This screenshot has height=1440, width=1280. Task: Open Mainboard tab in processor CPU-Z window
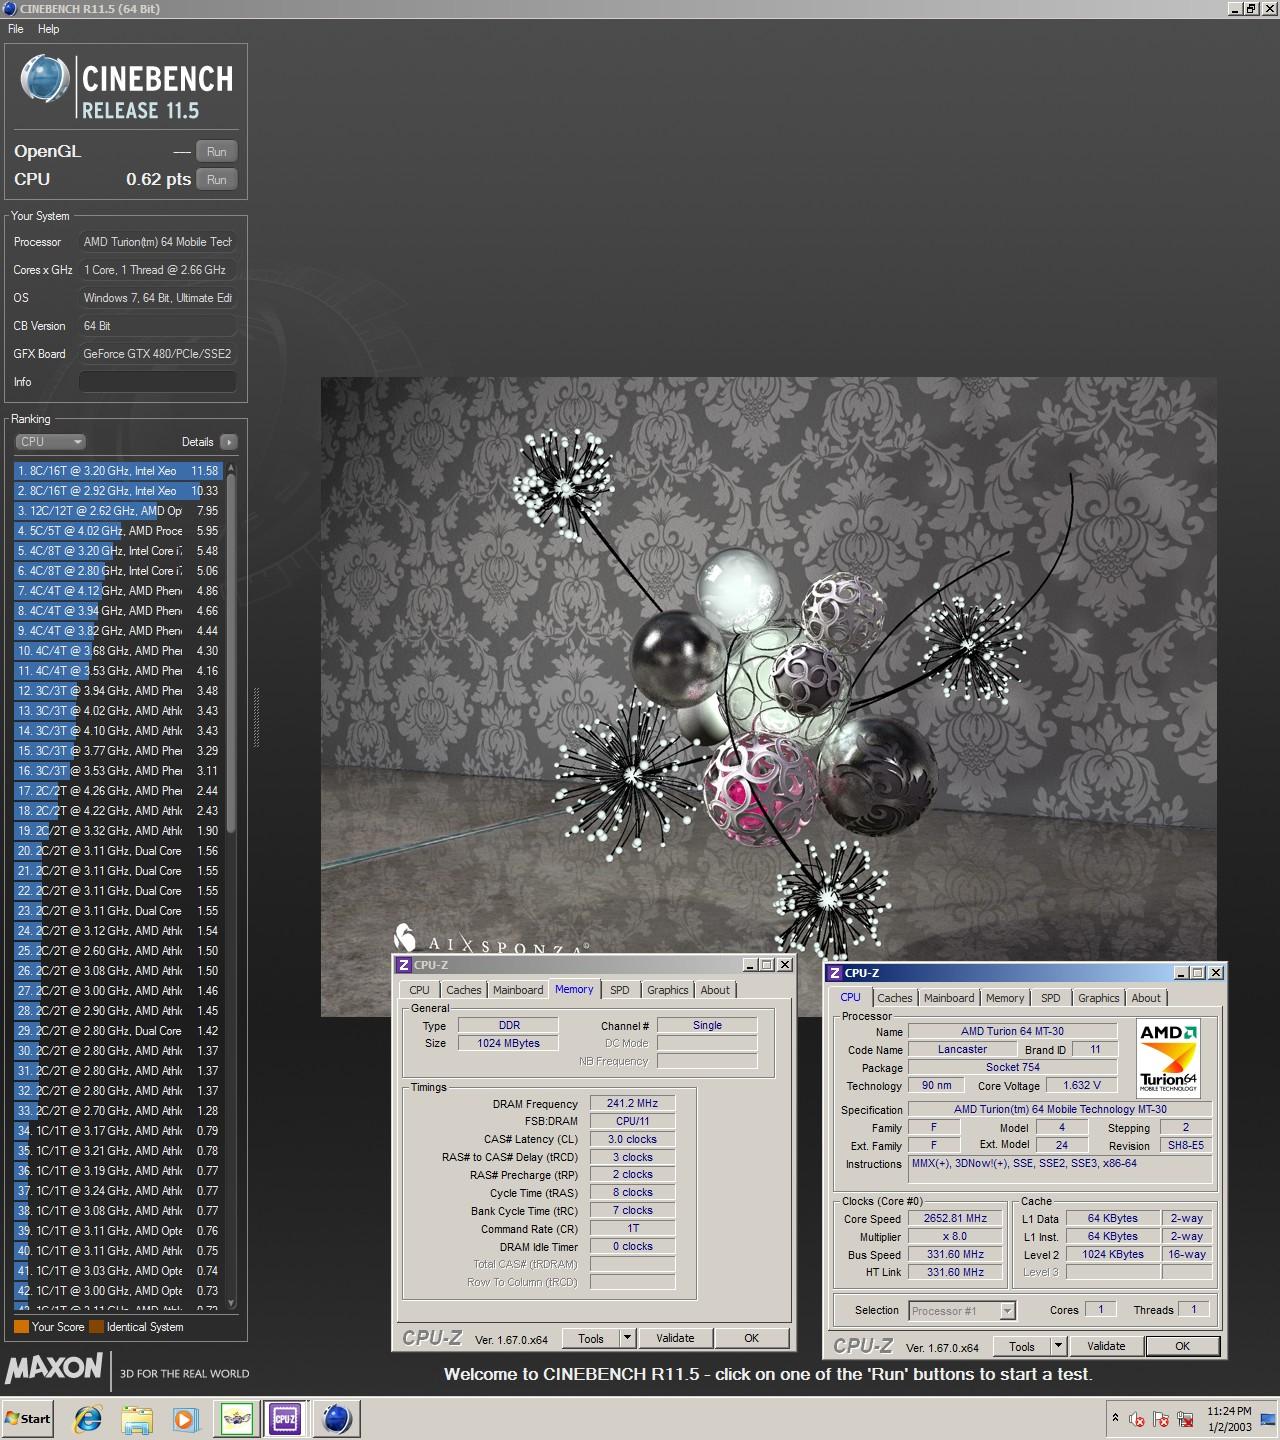(x=949, y=998)
